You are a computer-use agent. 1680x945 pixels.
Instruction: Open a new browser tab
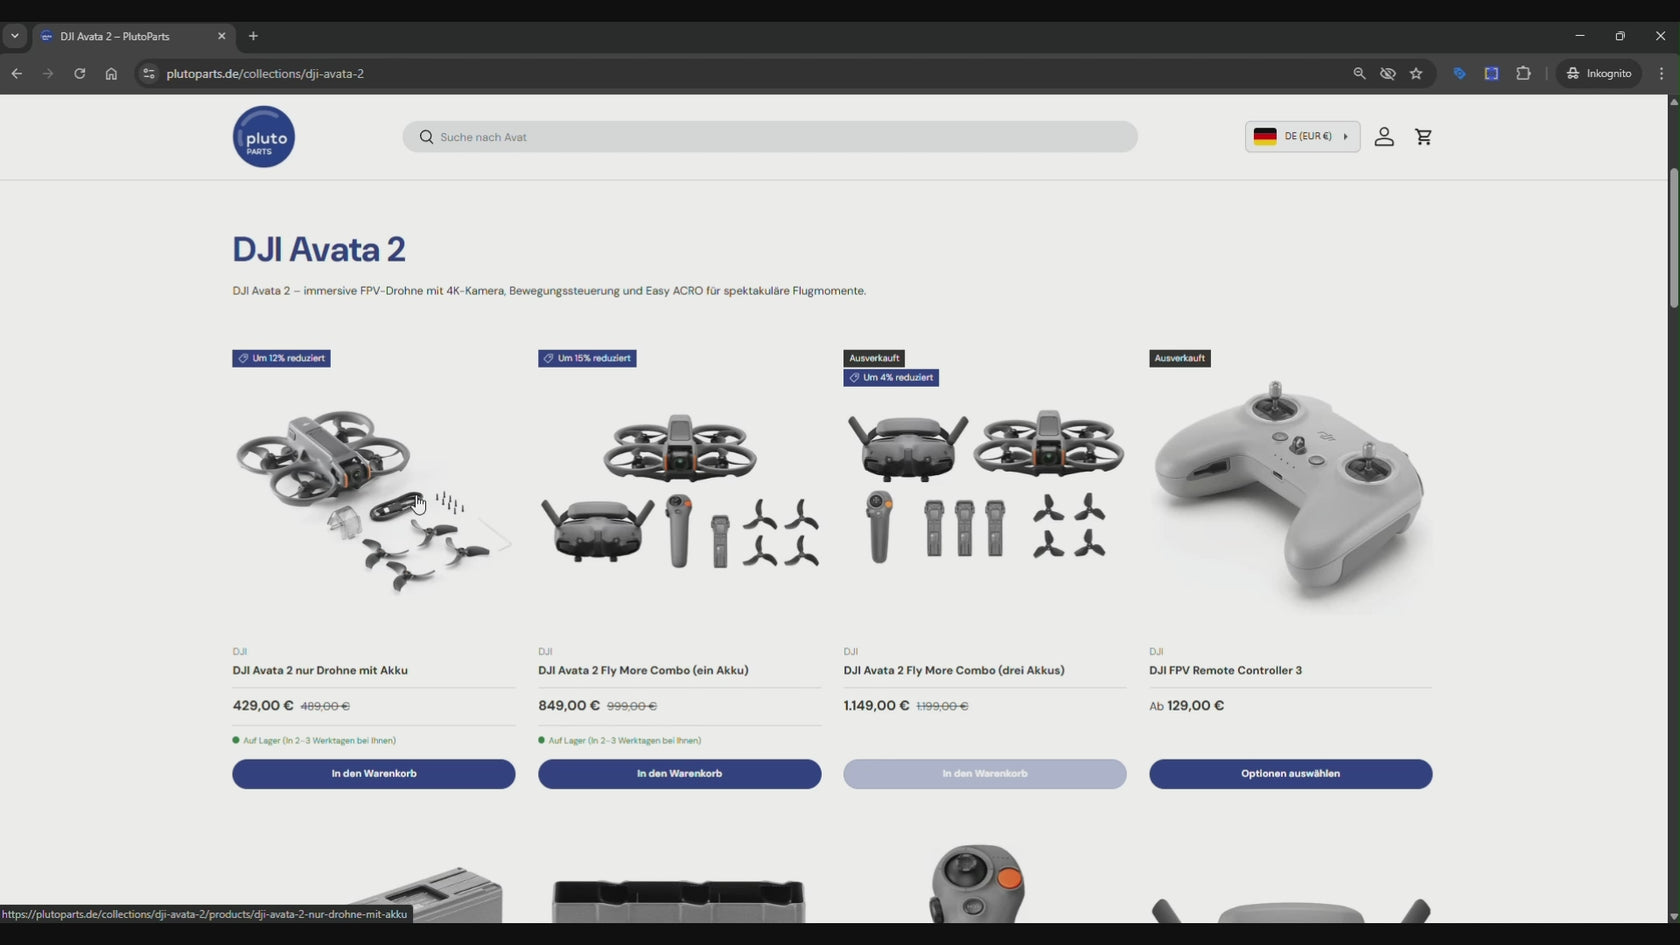(253, 36)
